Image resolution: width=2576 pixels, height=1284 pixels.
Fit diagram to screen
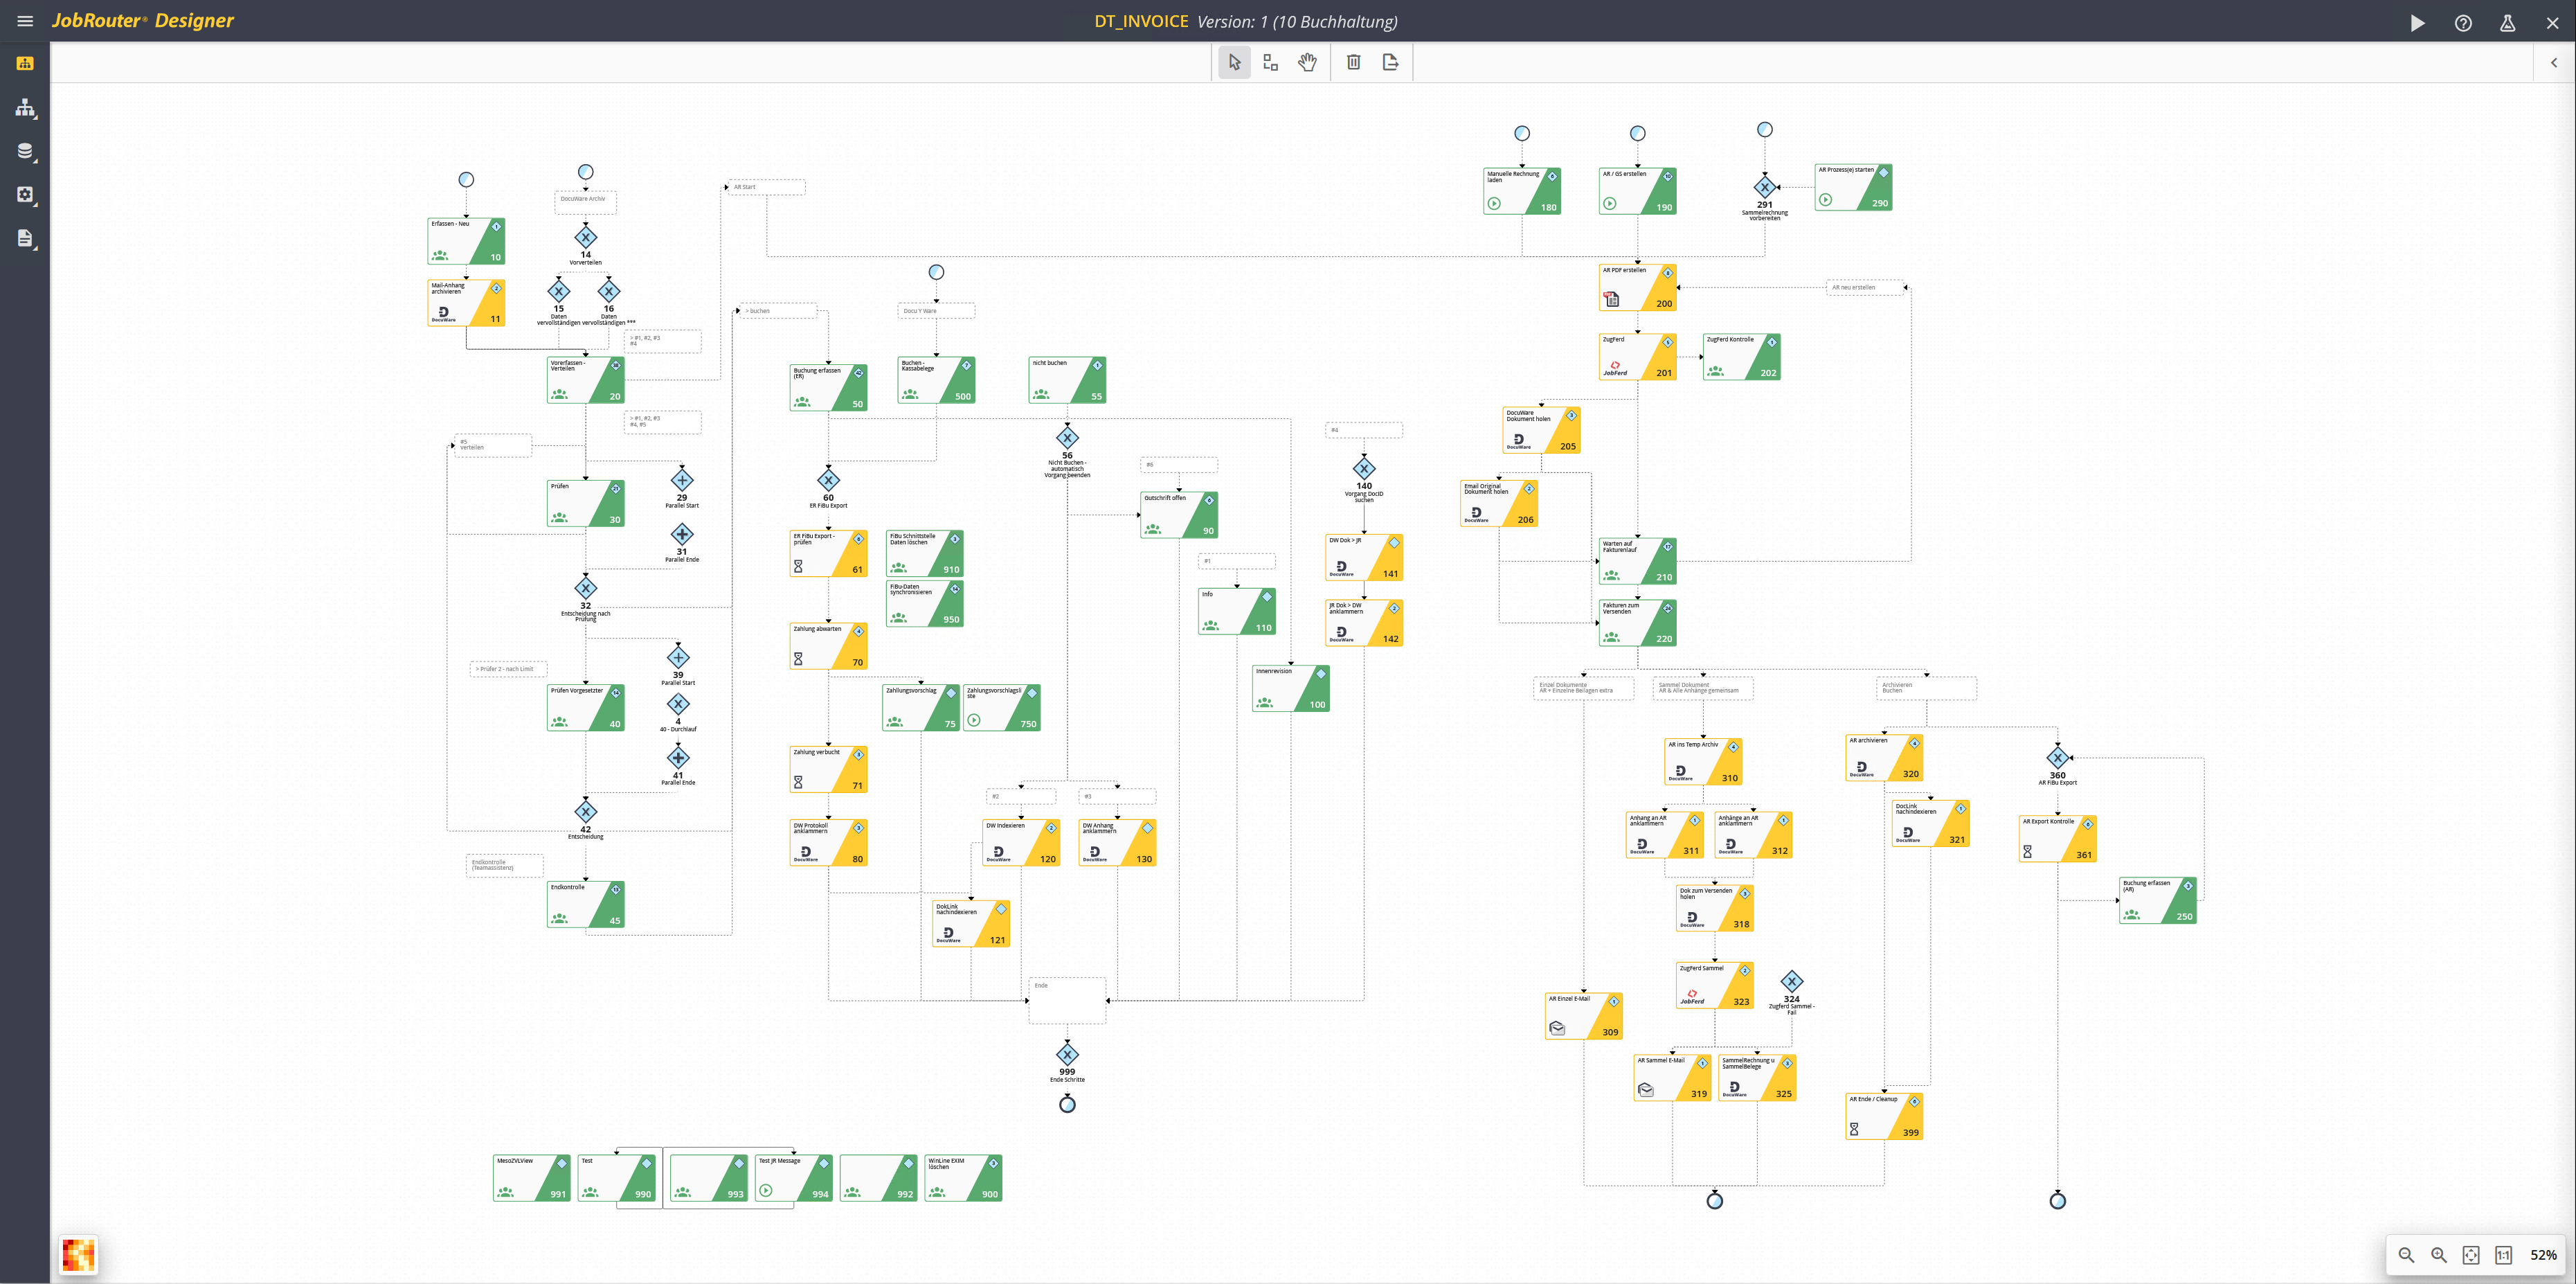point(2471,1255)
